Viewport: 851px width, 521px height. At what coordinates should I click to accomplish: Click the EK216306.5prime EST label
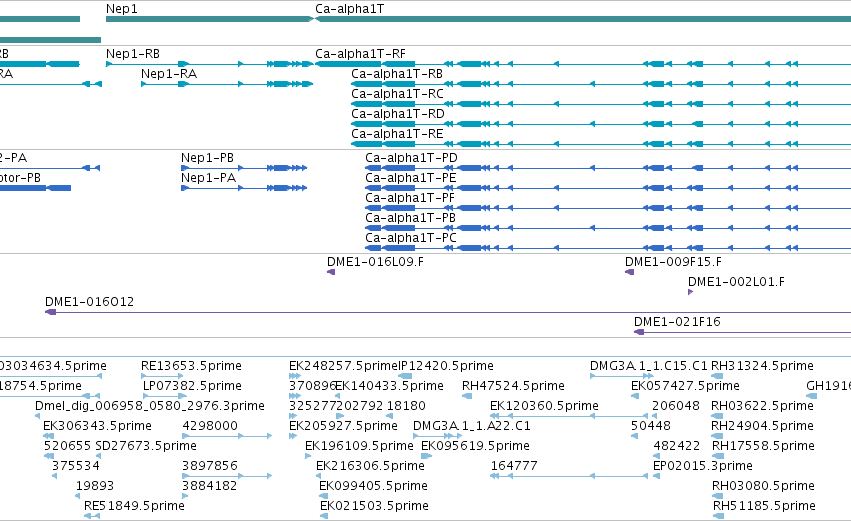point(370,467)
